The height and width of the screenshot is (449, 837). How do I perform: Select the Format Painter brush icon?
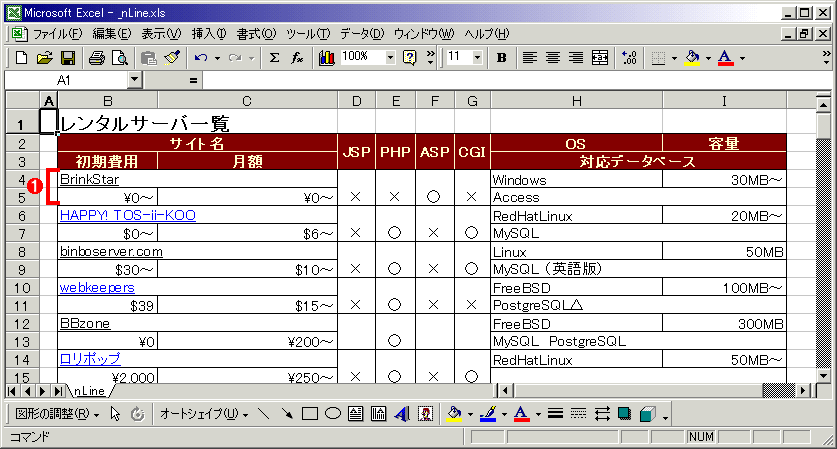[x=172, y=58]
